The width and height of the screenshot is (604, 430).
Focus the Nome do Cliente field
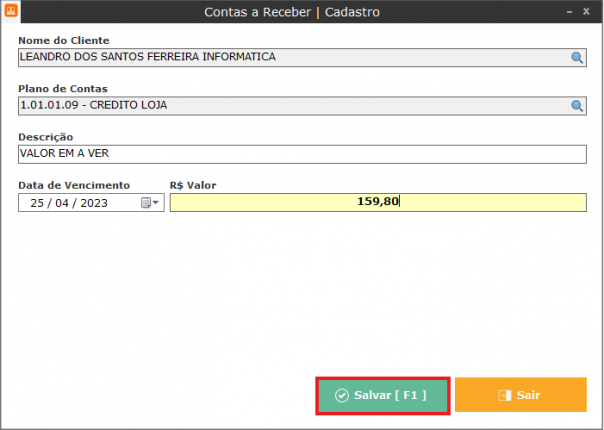click(290, 58)
